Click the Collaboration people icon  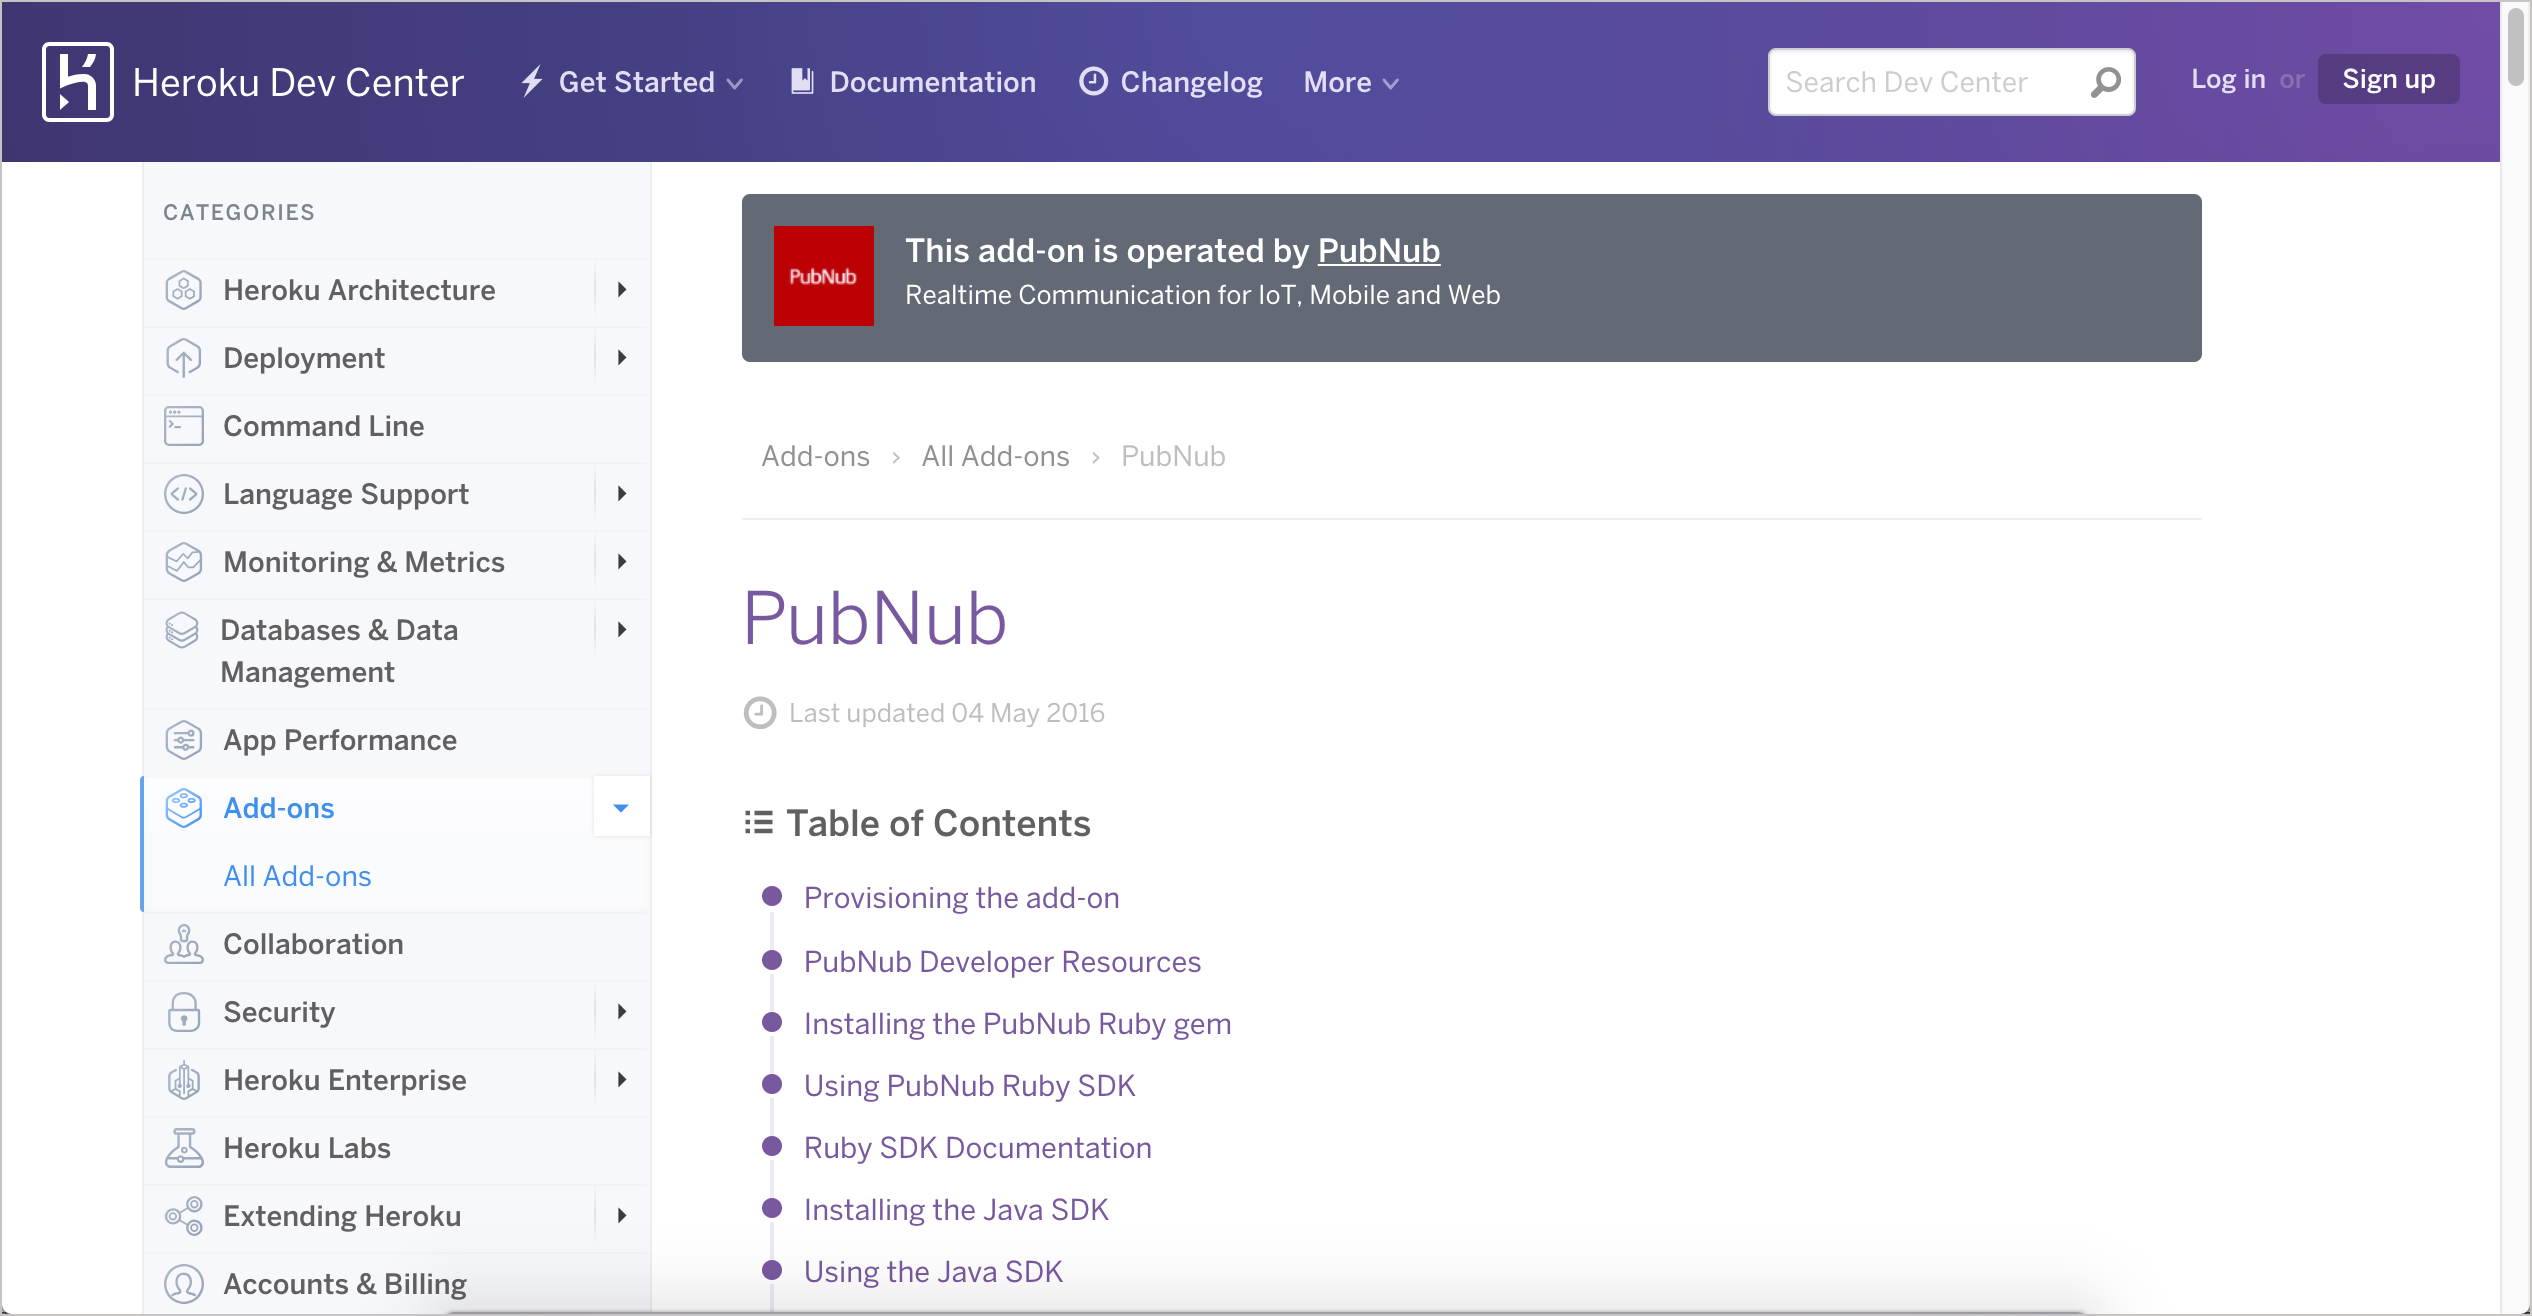[184, 944]
